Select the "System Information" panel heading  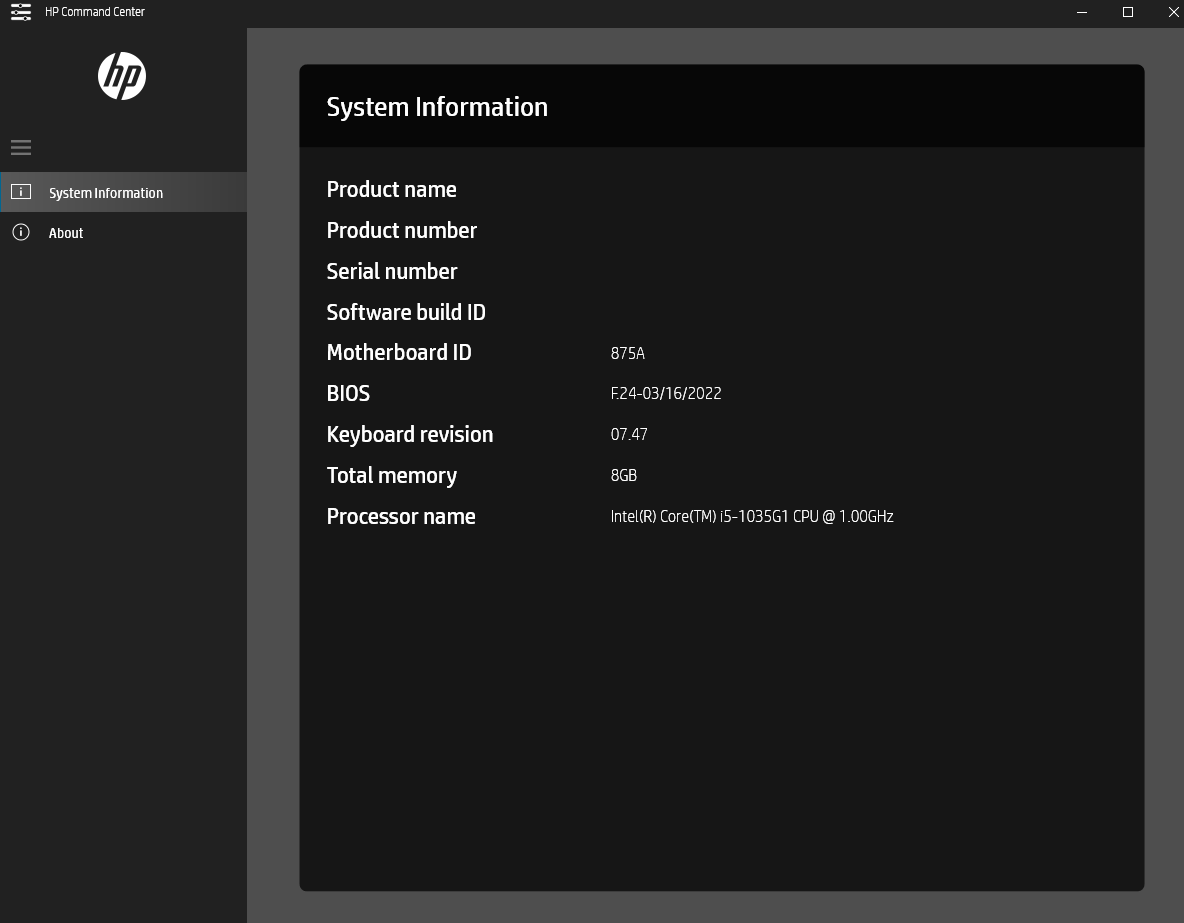point(437,107)
